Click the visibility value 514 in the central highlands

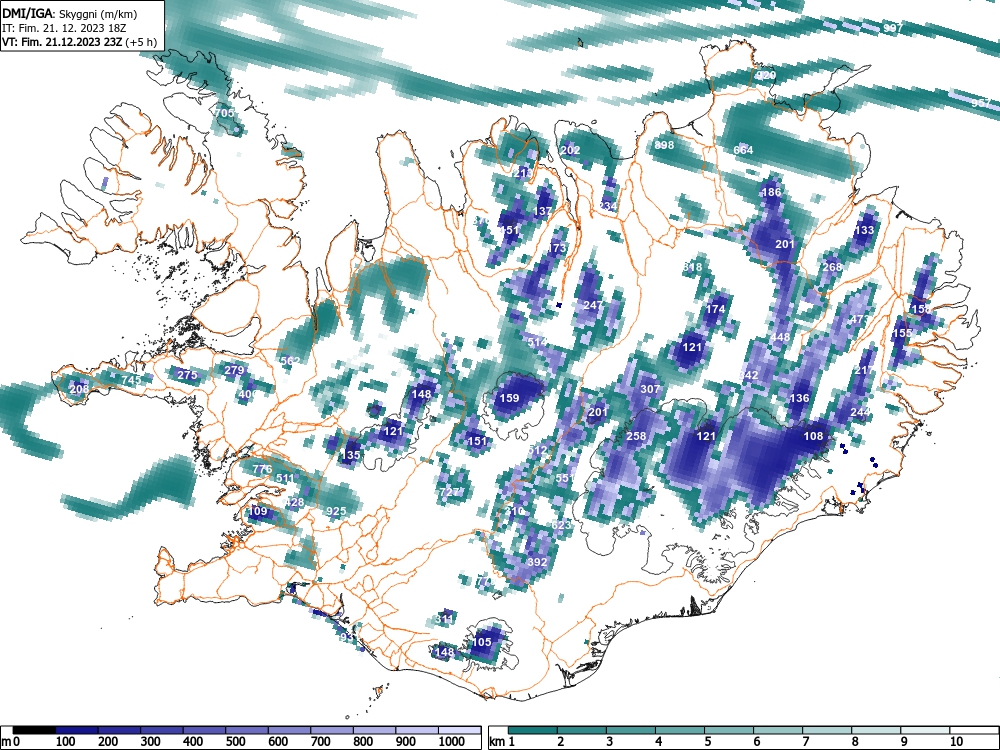coord(538,342)
